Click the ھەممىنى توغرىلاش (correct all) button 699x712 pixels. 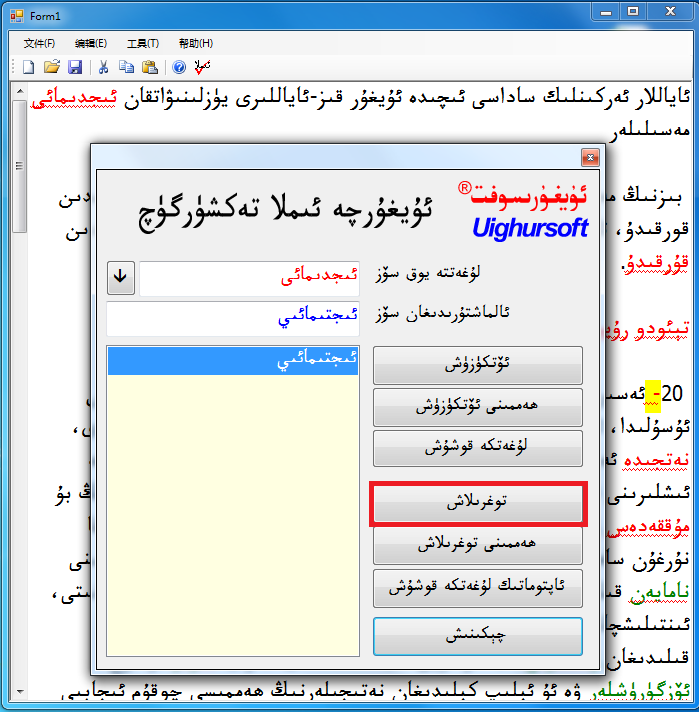478,545
